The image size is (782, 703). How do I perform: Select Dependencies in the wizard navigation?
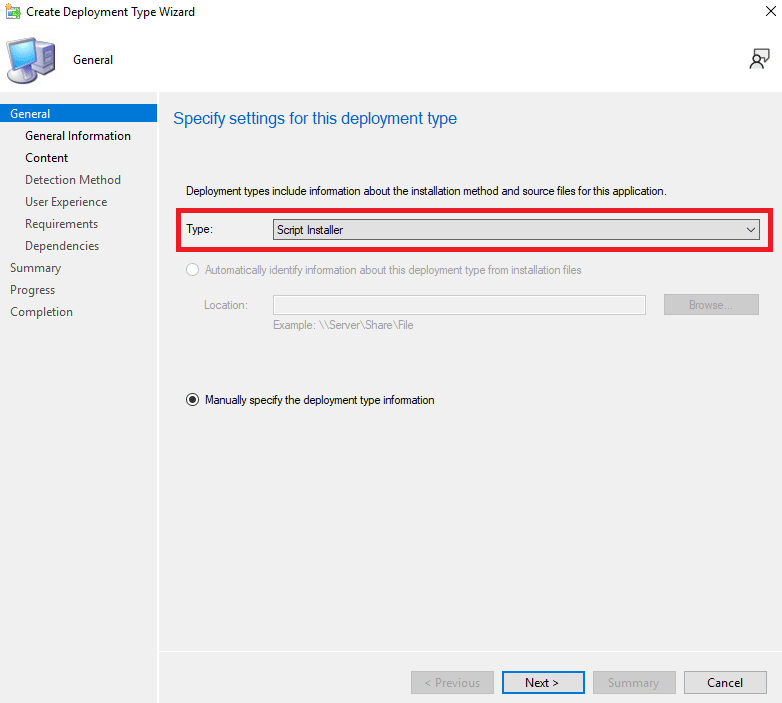(x=62, y=246)
